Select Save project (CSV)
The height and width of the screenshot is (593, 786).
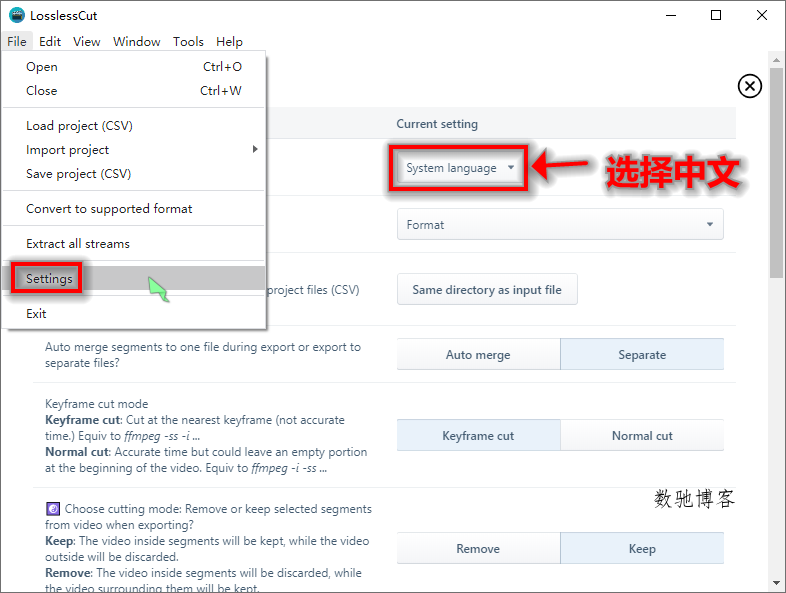[x=134, y=174]
